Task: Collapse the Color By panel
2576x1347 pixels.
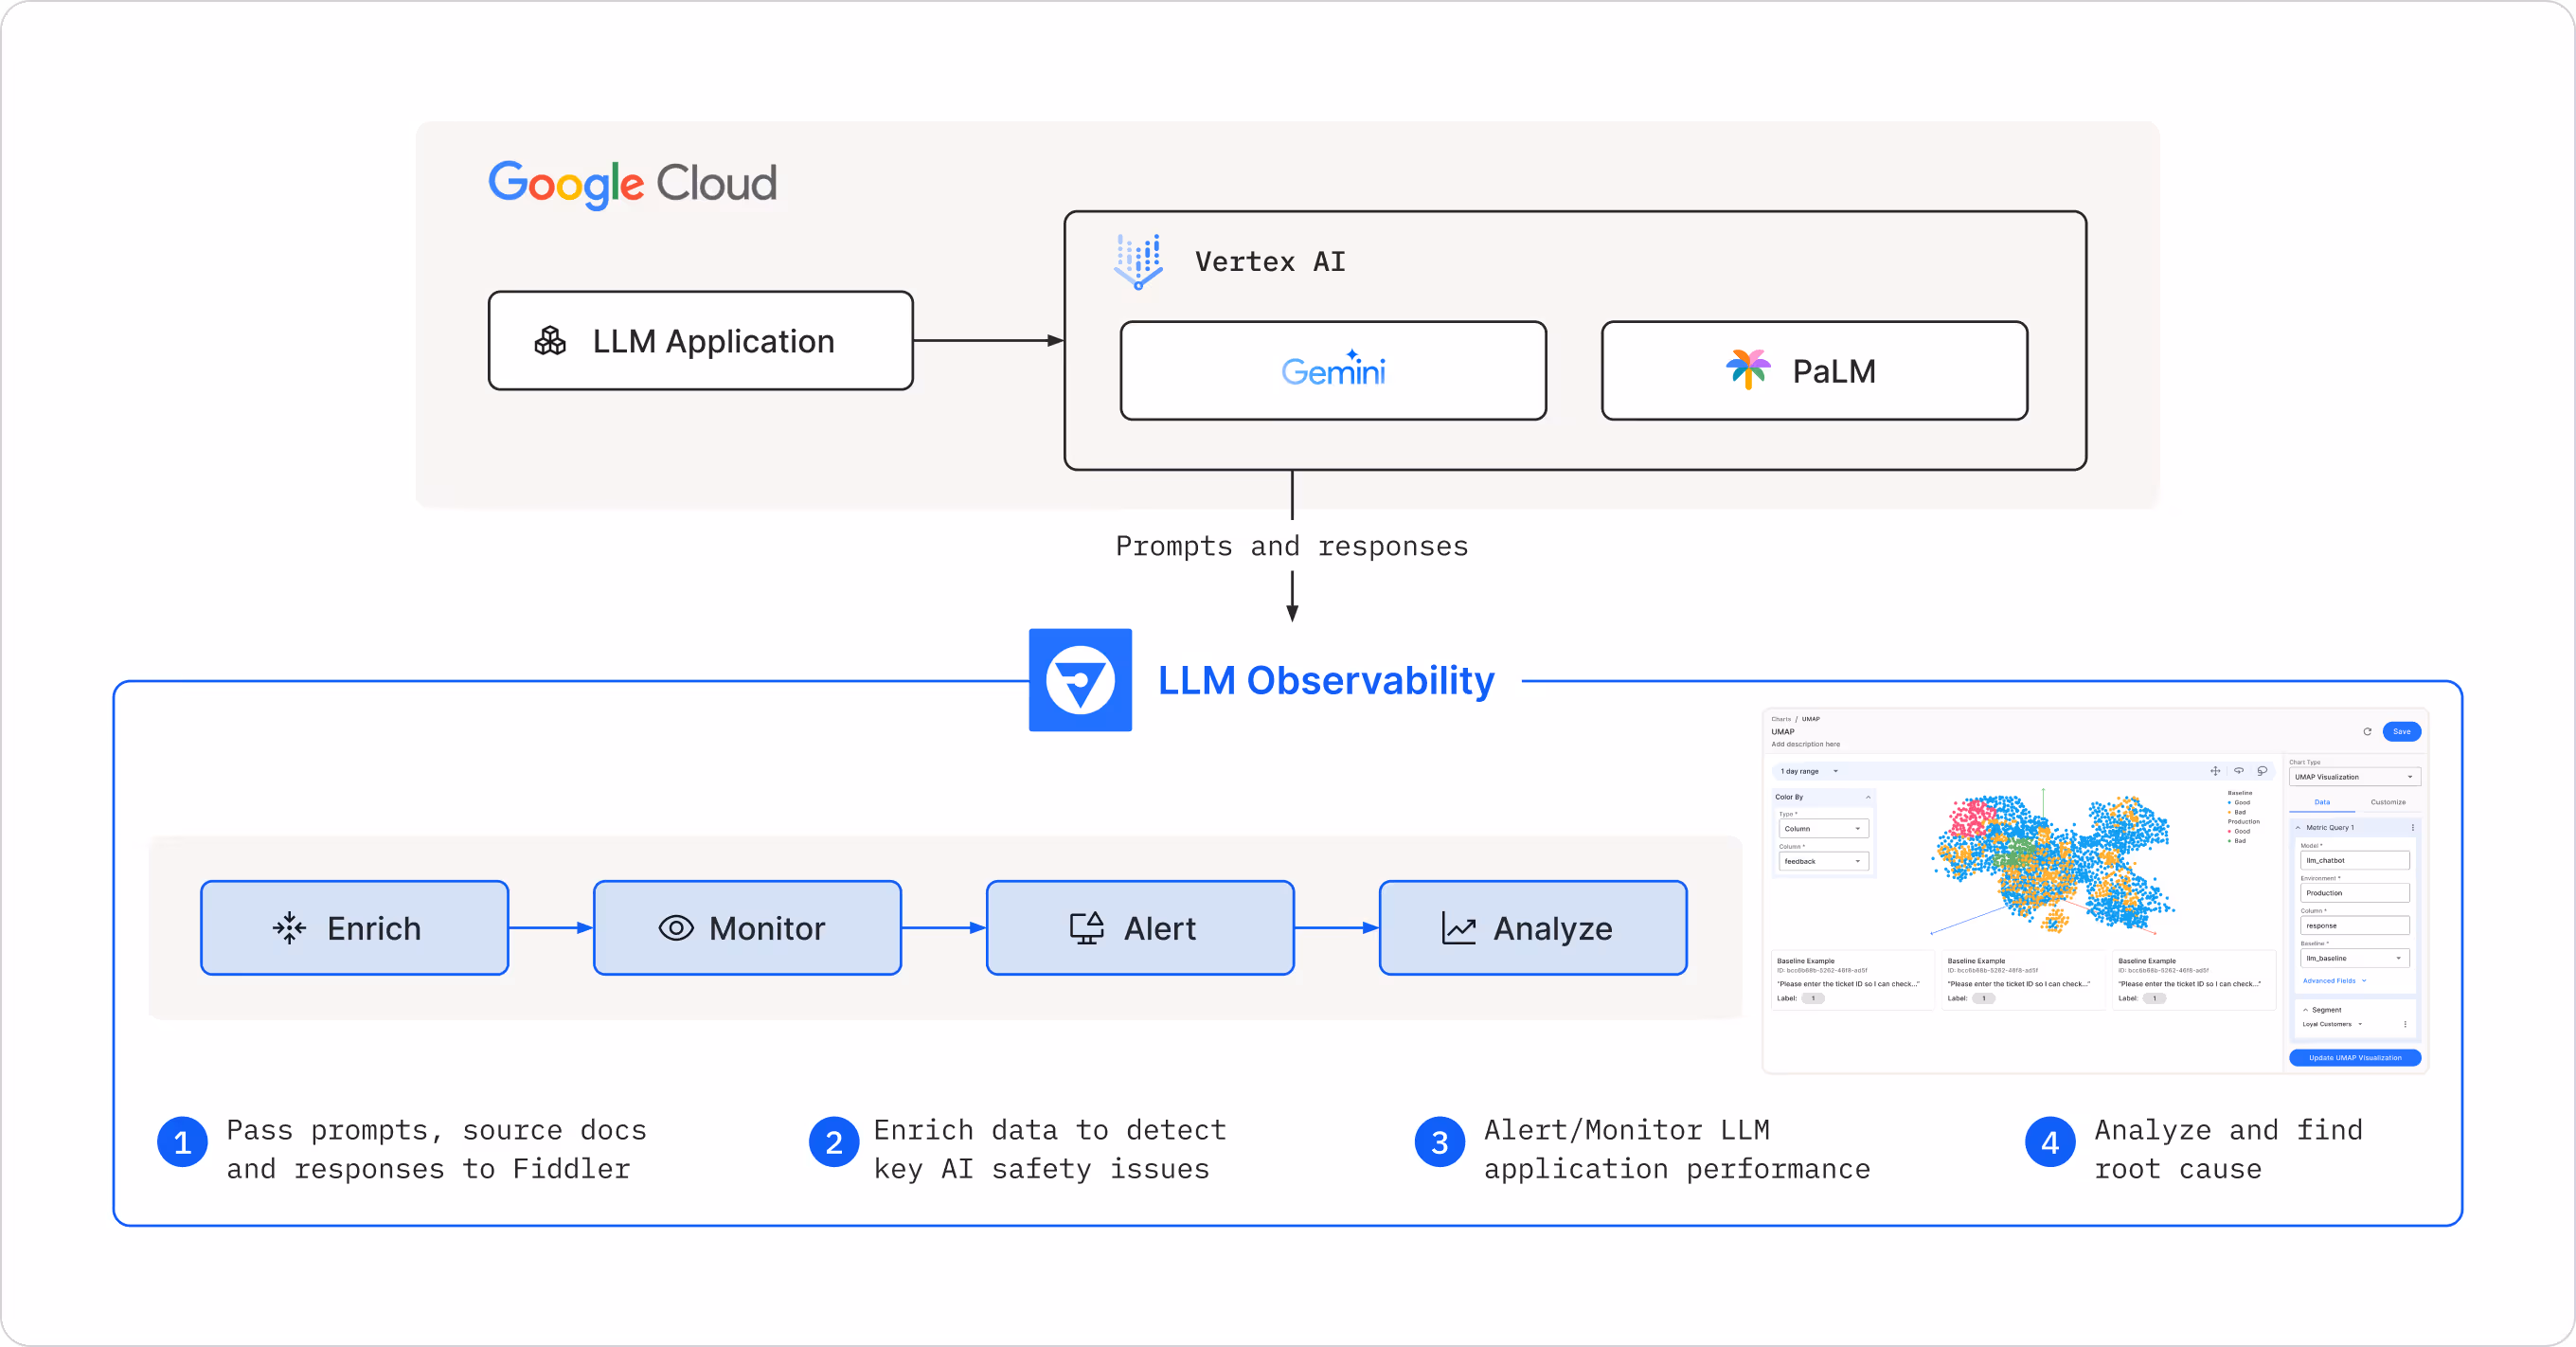Action: [x=1868, y=797]
